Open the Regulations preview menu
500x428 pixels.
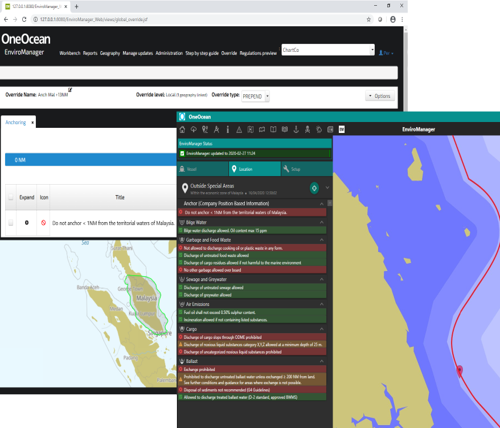pos(258,53)
